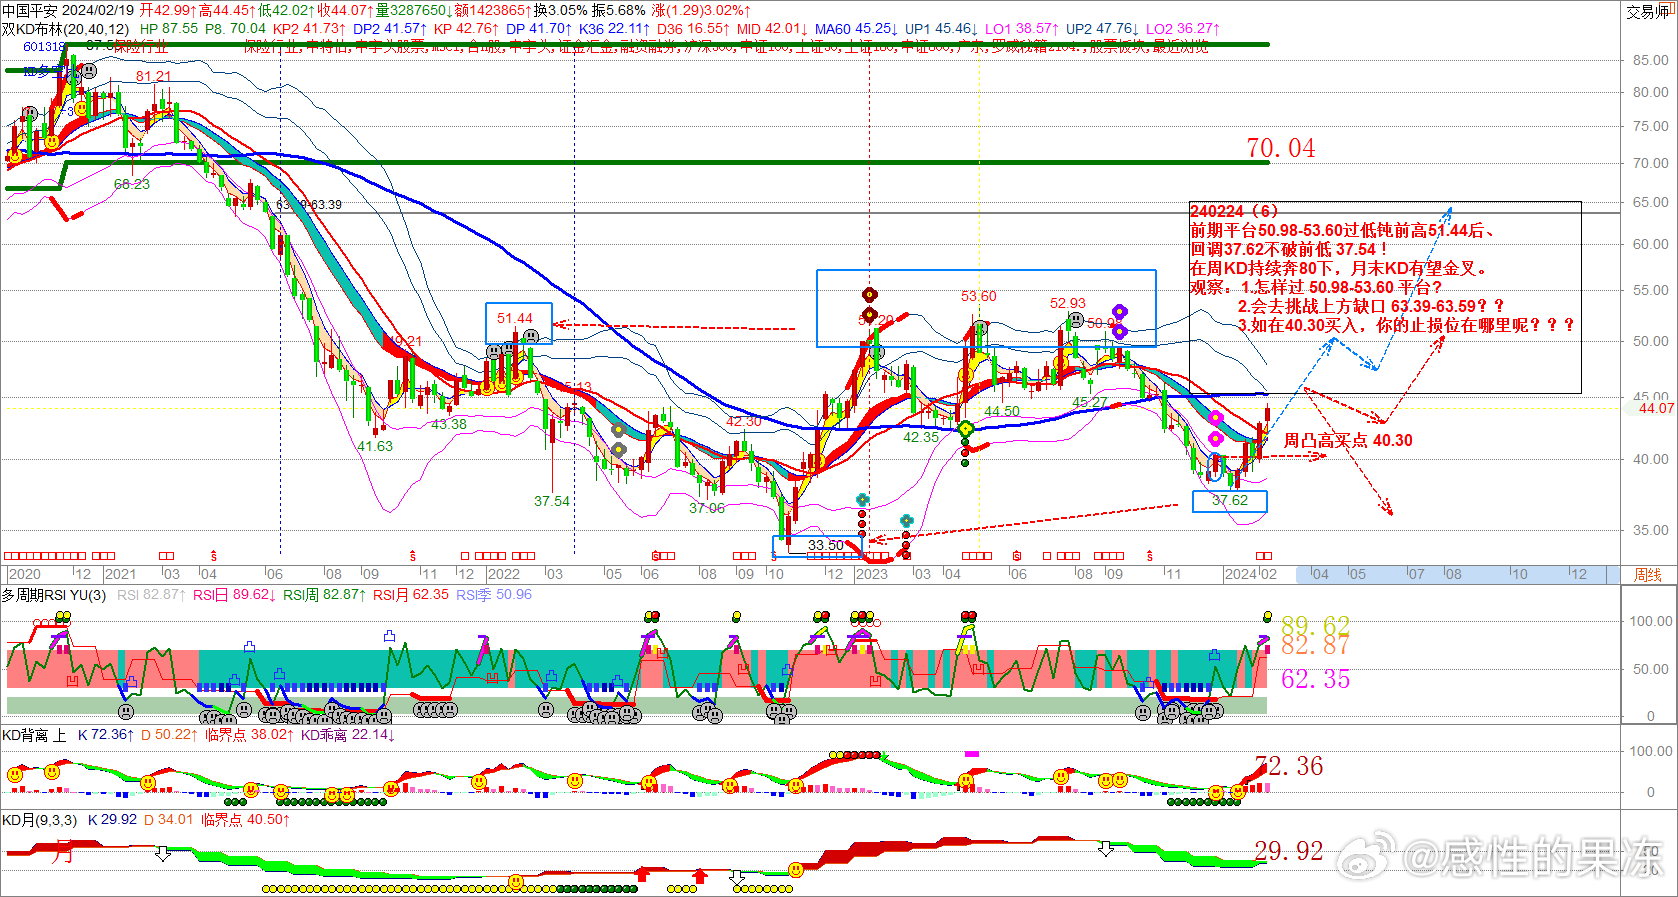Screen dimensions: 1678x897
Task: Click the 41.63 trough label
Action: pos(375,447)
